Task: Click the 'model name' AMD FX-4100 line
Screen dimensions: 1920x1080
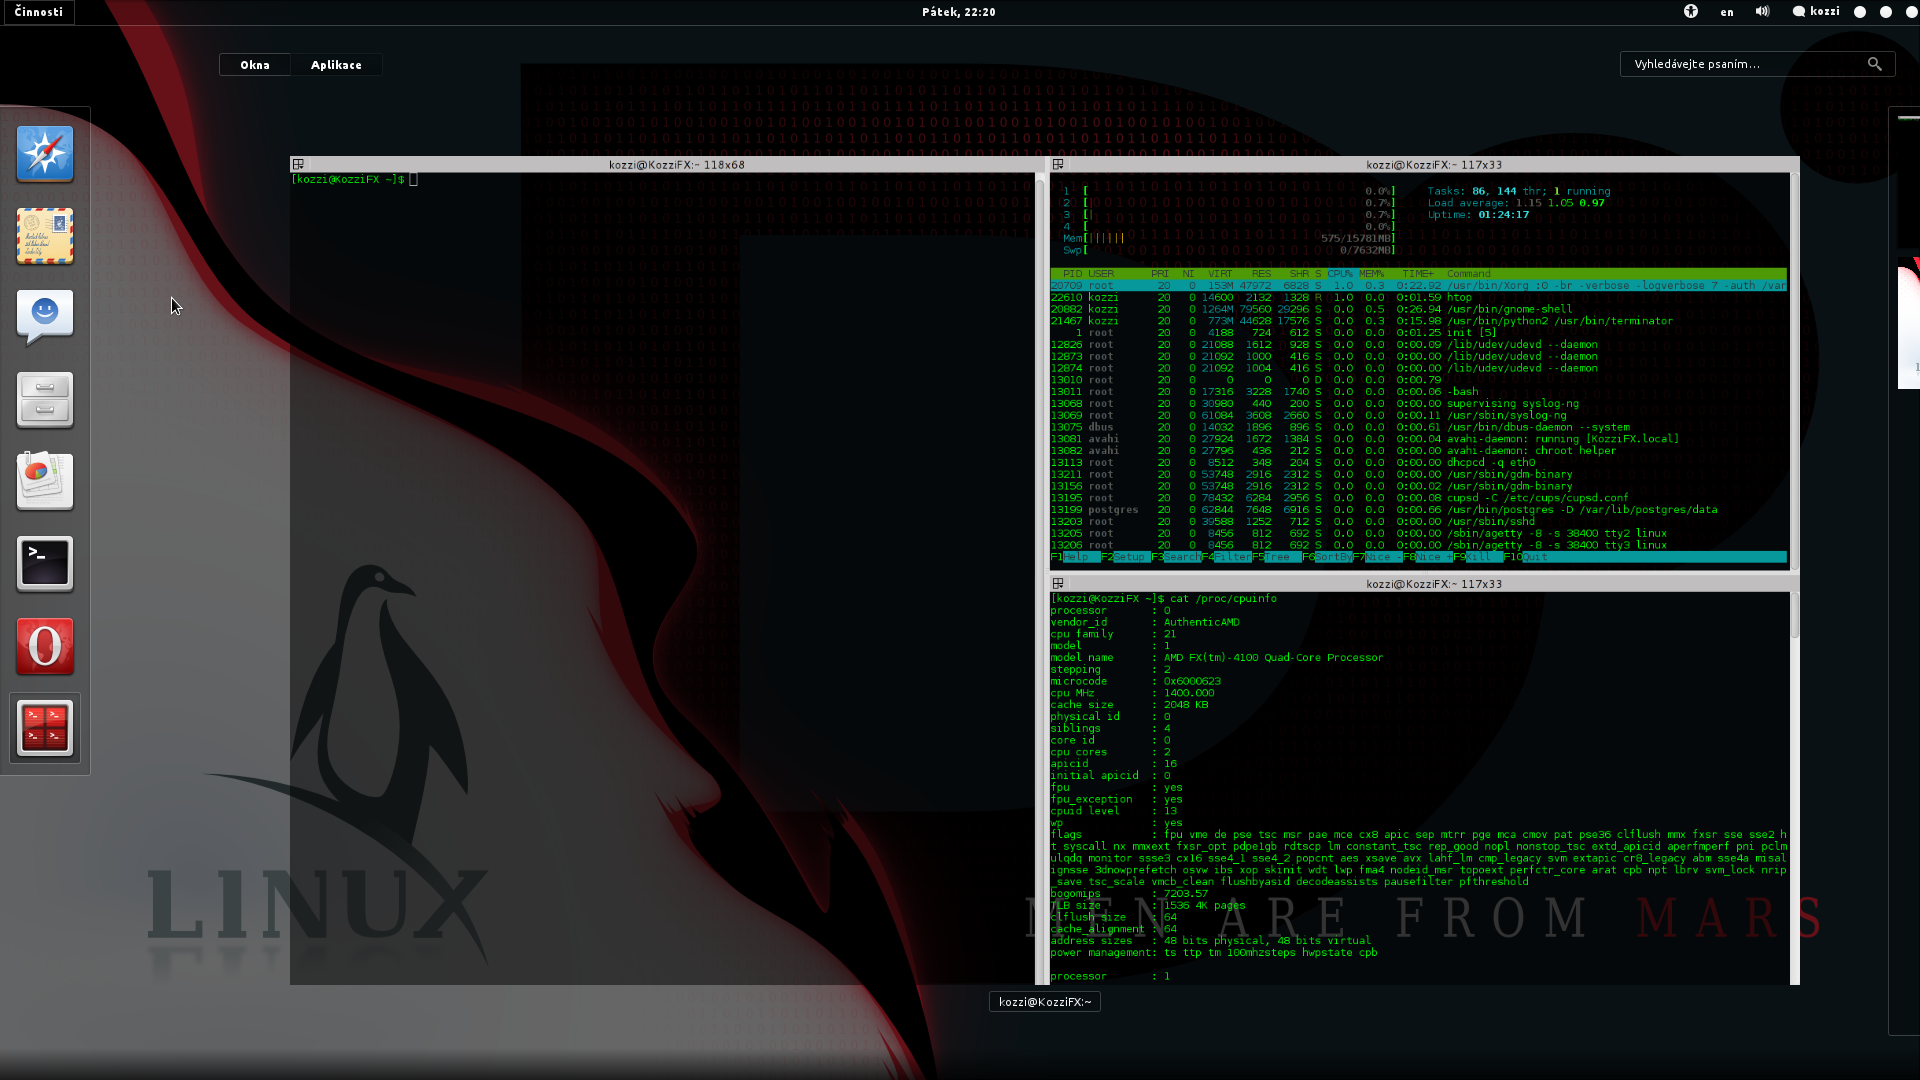Action: tap(1217, 658)
